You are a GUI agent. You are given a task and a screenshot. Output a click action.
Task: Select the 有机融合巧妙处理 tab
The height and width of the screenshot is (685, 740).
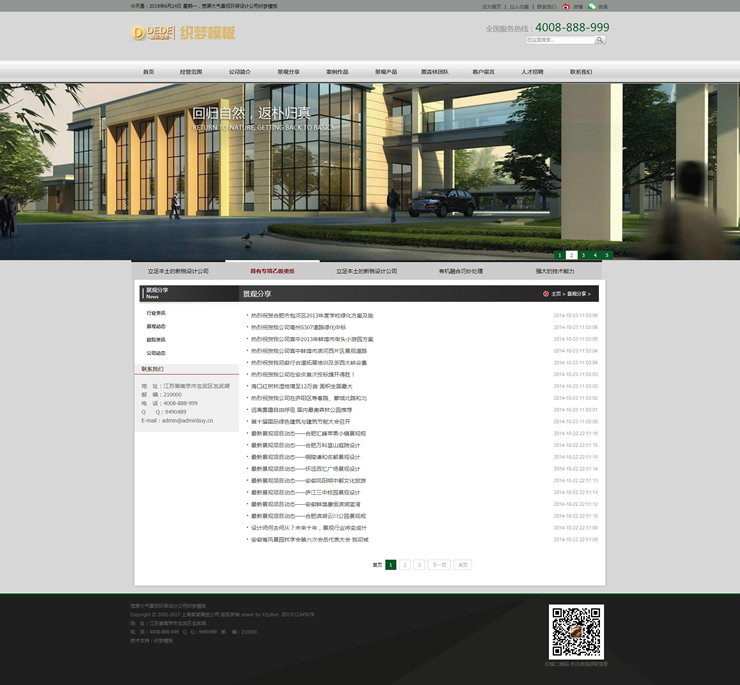click(460, 271)
